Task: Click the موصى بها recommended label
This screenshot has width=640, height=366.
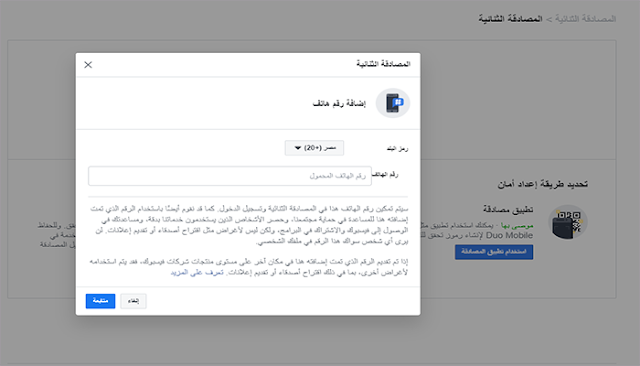Action: tap(517, 225)
